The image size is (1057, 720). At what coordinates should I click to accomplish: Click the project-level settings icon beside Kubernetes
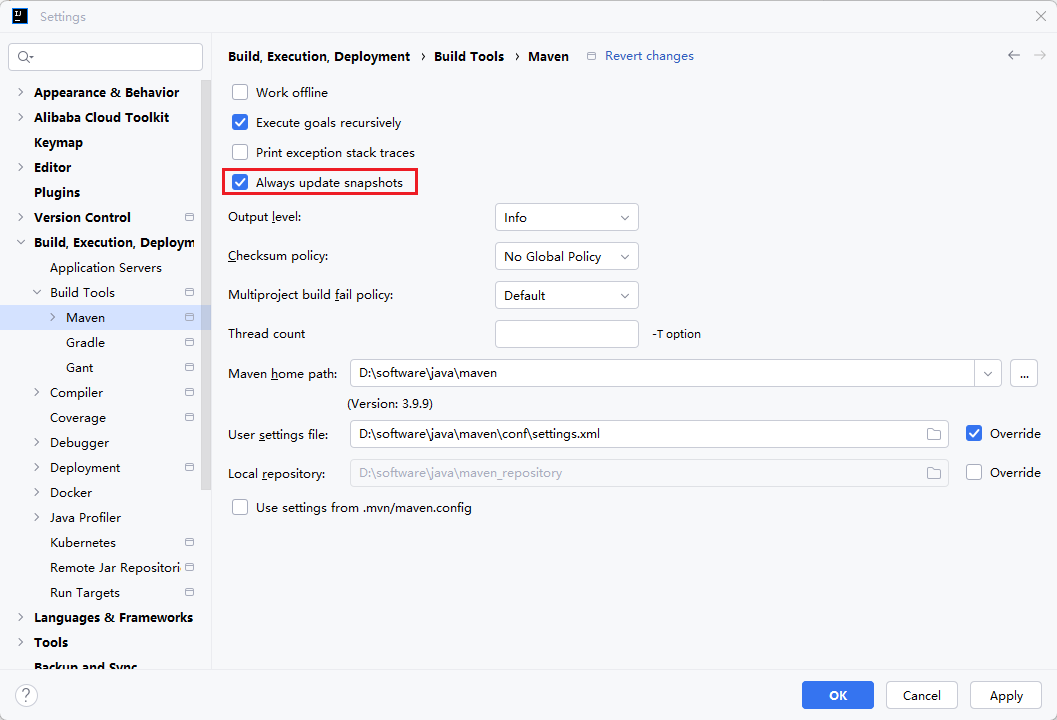click(189, 542)
